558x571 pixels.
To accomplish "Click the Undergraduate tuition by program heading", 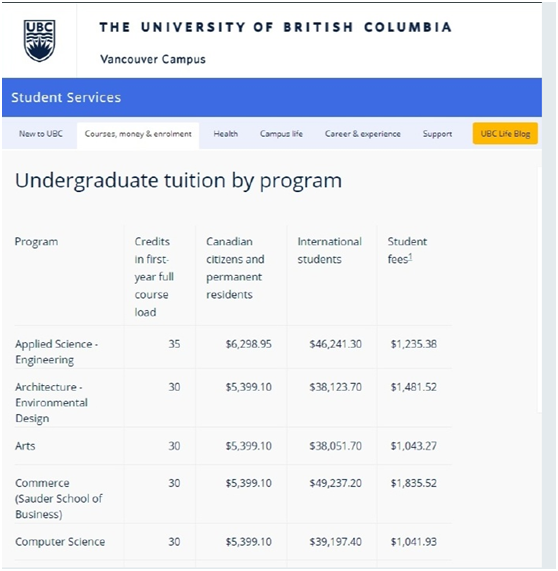I will 178,181.
